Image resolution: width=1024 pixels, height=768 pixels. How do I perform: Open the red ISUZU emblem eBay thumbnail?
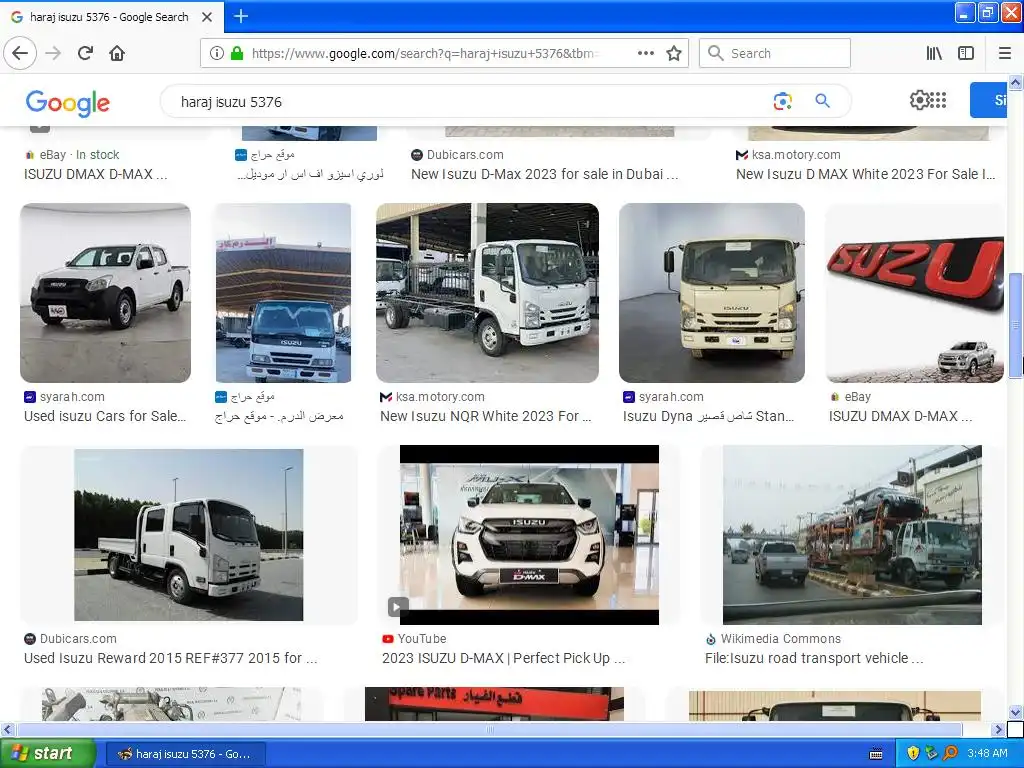pyautogui.click(x=914, y=293)
